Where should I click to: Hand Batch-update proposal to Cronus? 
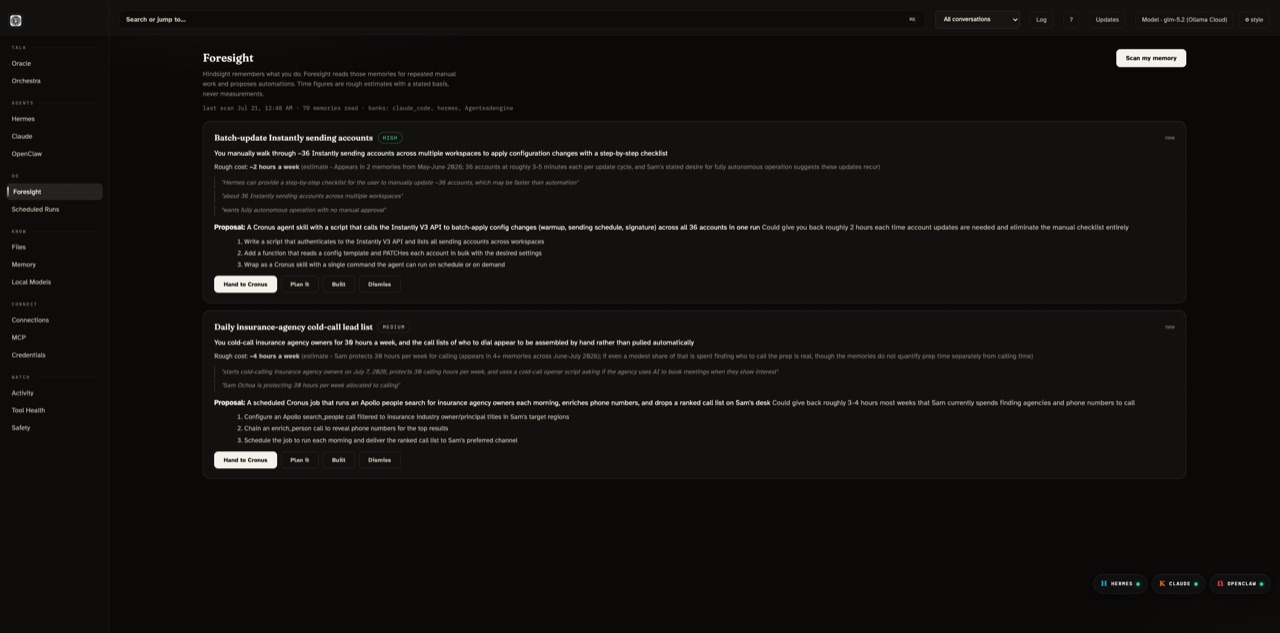[245, 284]
